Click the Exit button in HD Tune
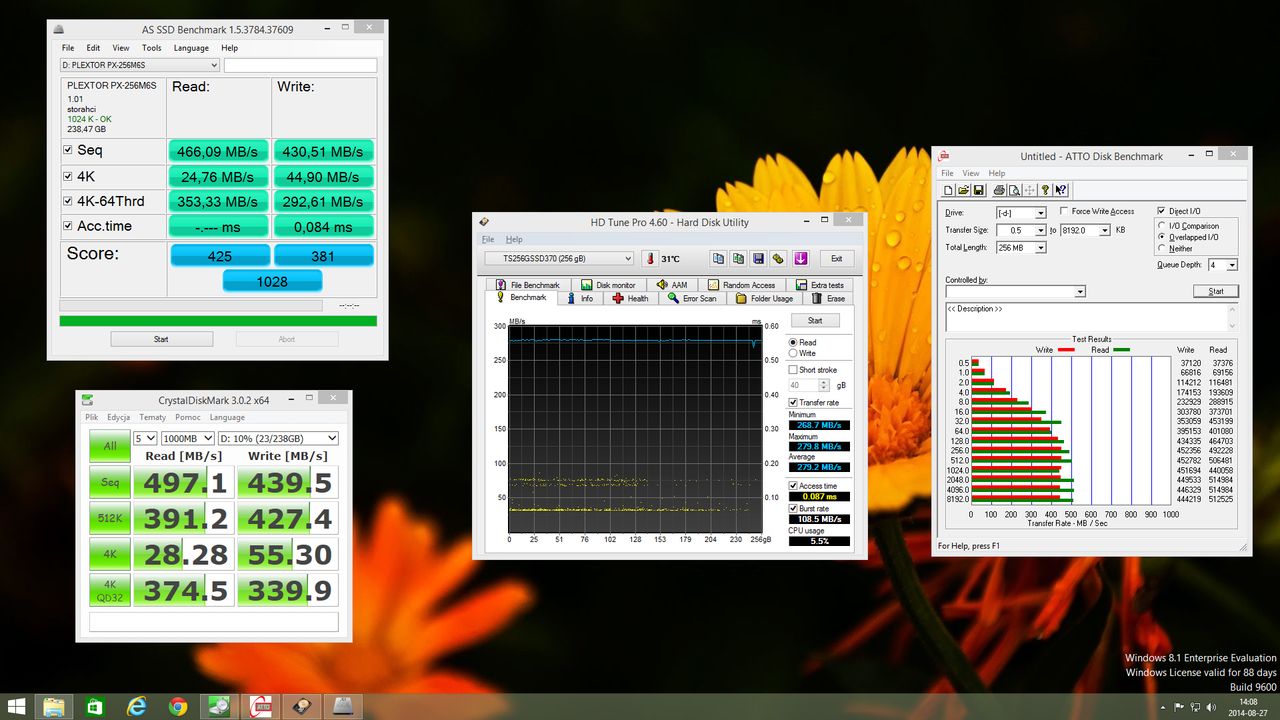Viewport: 1280px width, 720px height. (x=837, y=258)
